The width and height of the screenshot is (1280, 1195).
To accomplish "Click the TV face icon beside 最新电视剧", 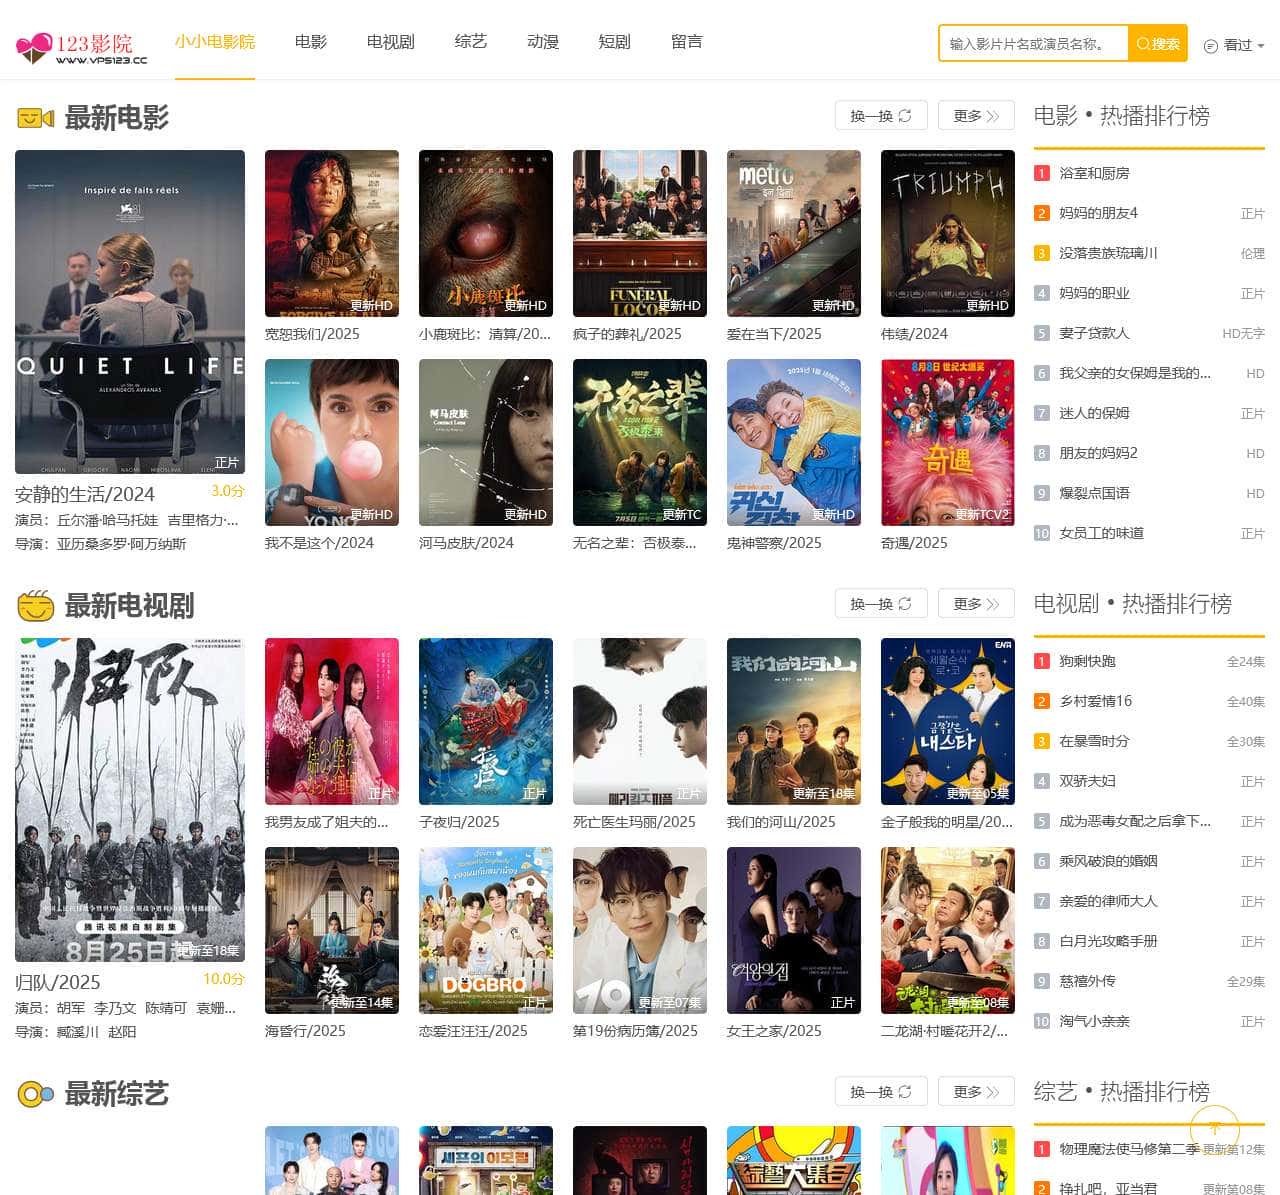I will pos(35,606).
